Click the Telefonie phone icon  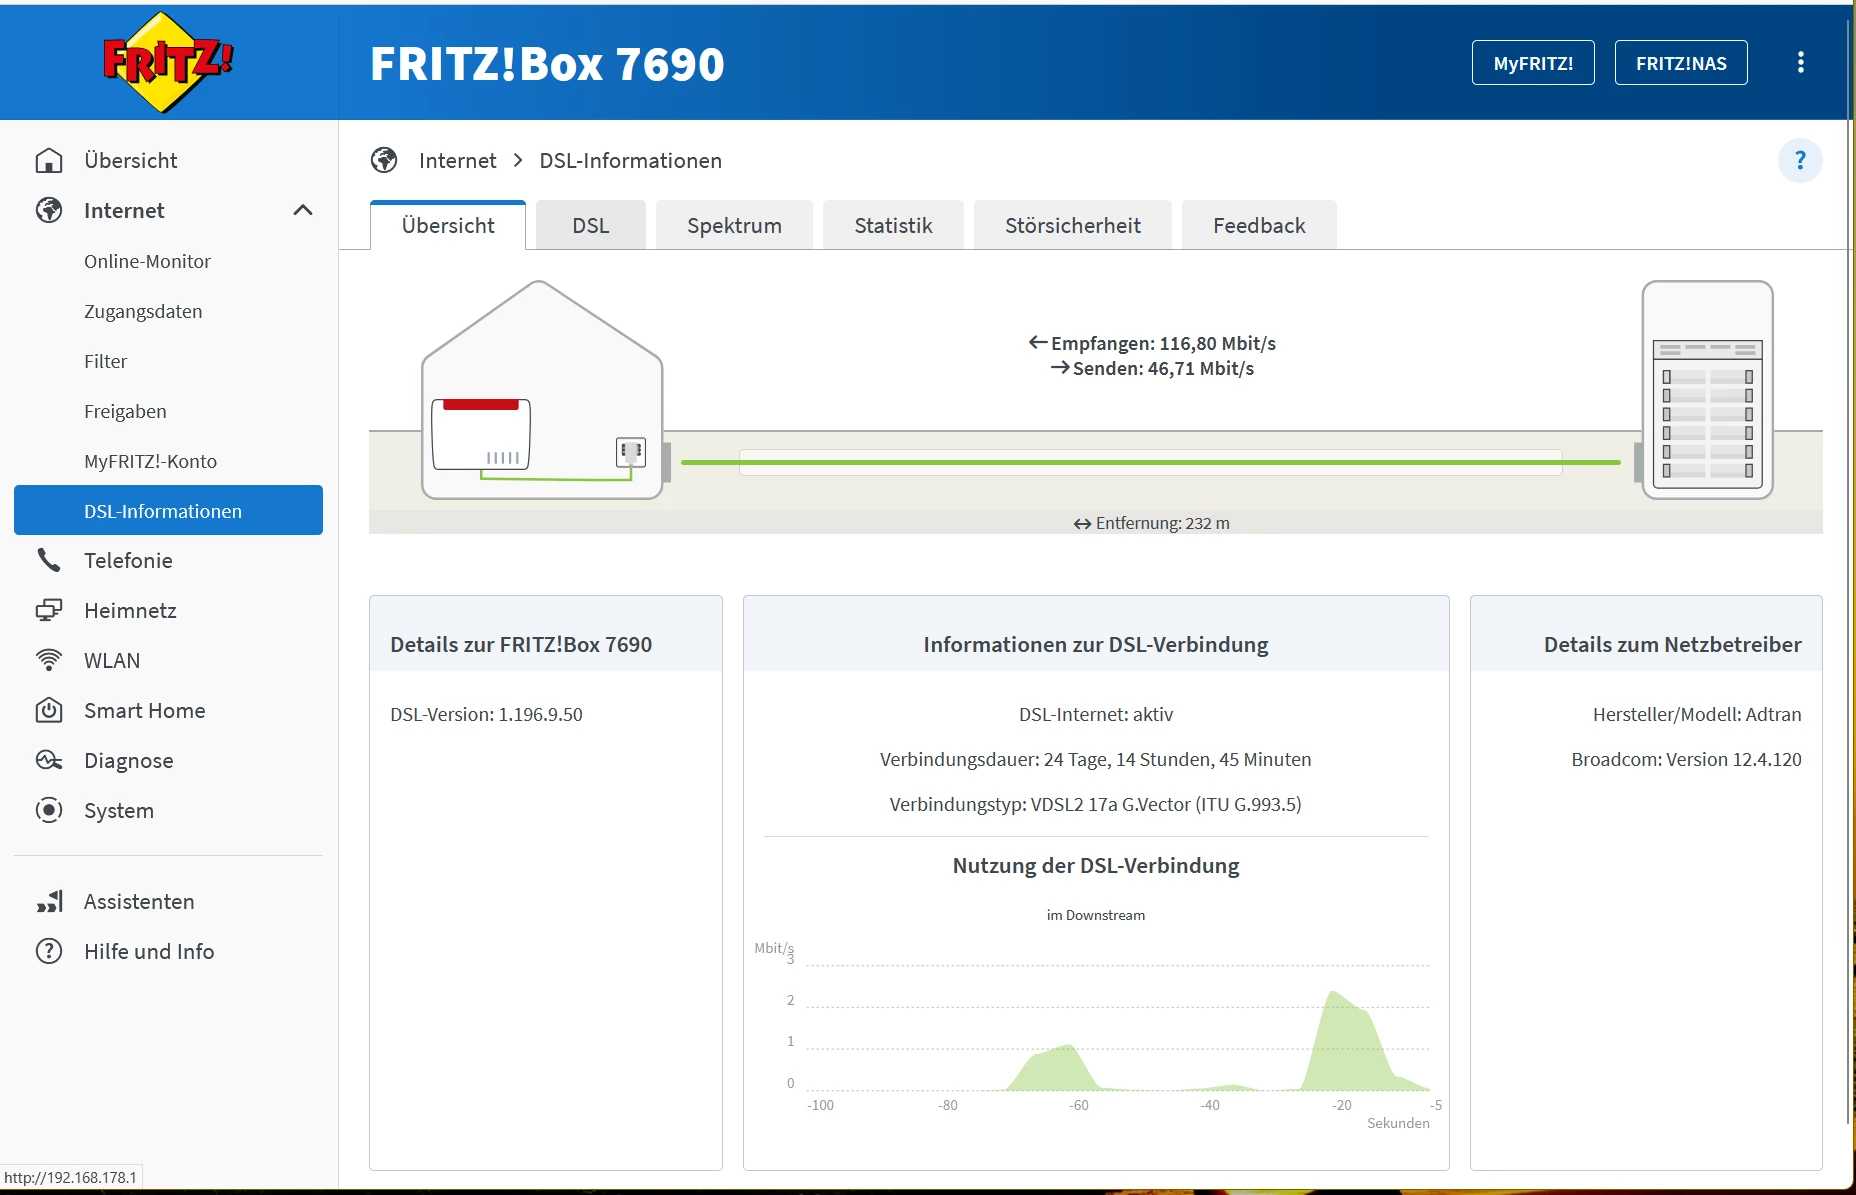click(x=49, y=561)
